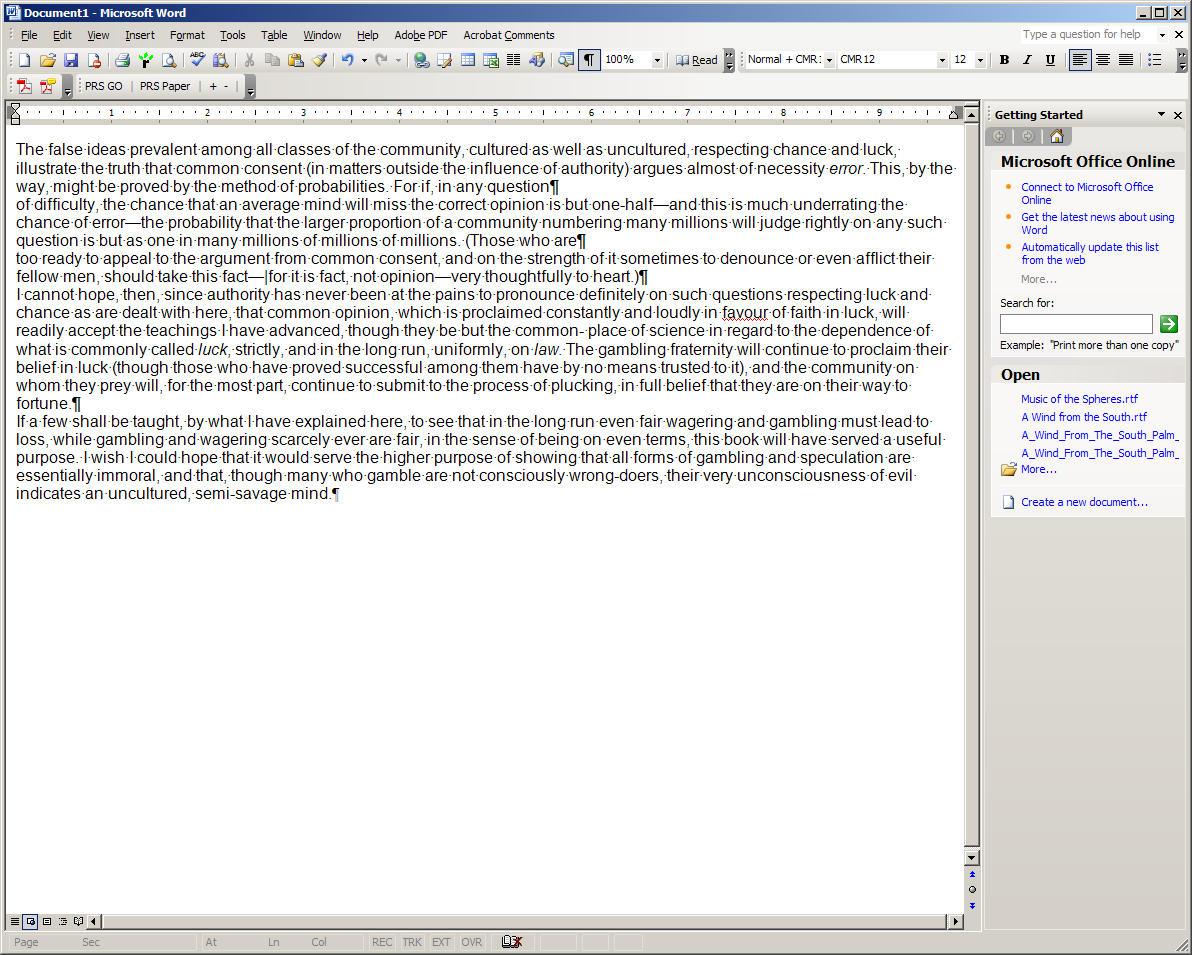1192x955 pixels.
Task: Open the Permission icon on the toolbar
Action: pyautogui.click(x=94, y=60)
